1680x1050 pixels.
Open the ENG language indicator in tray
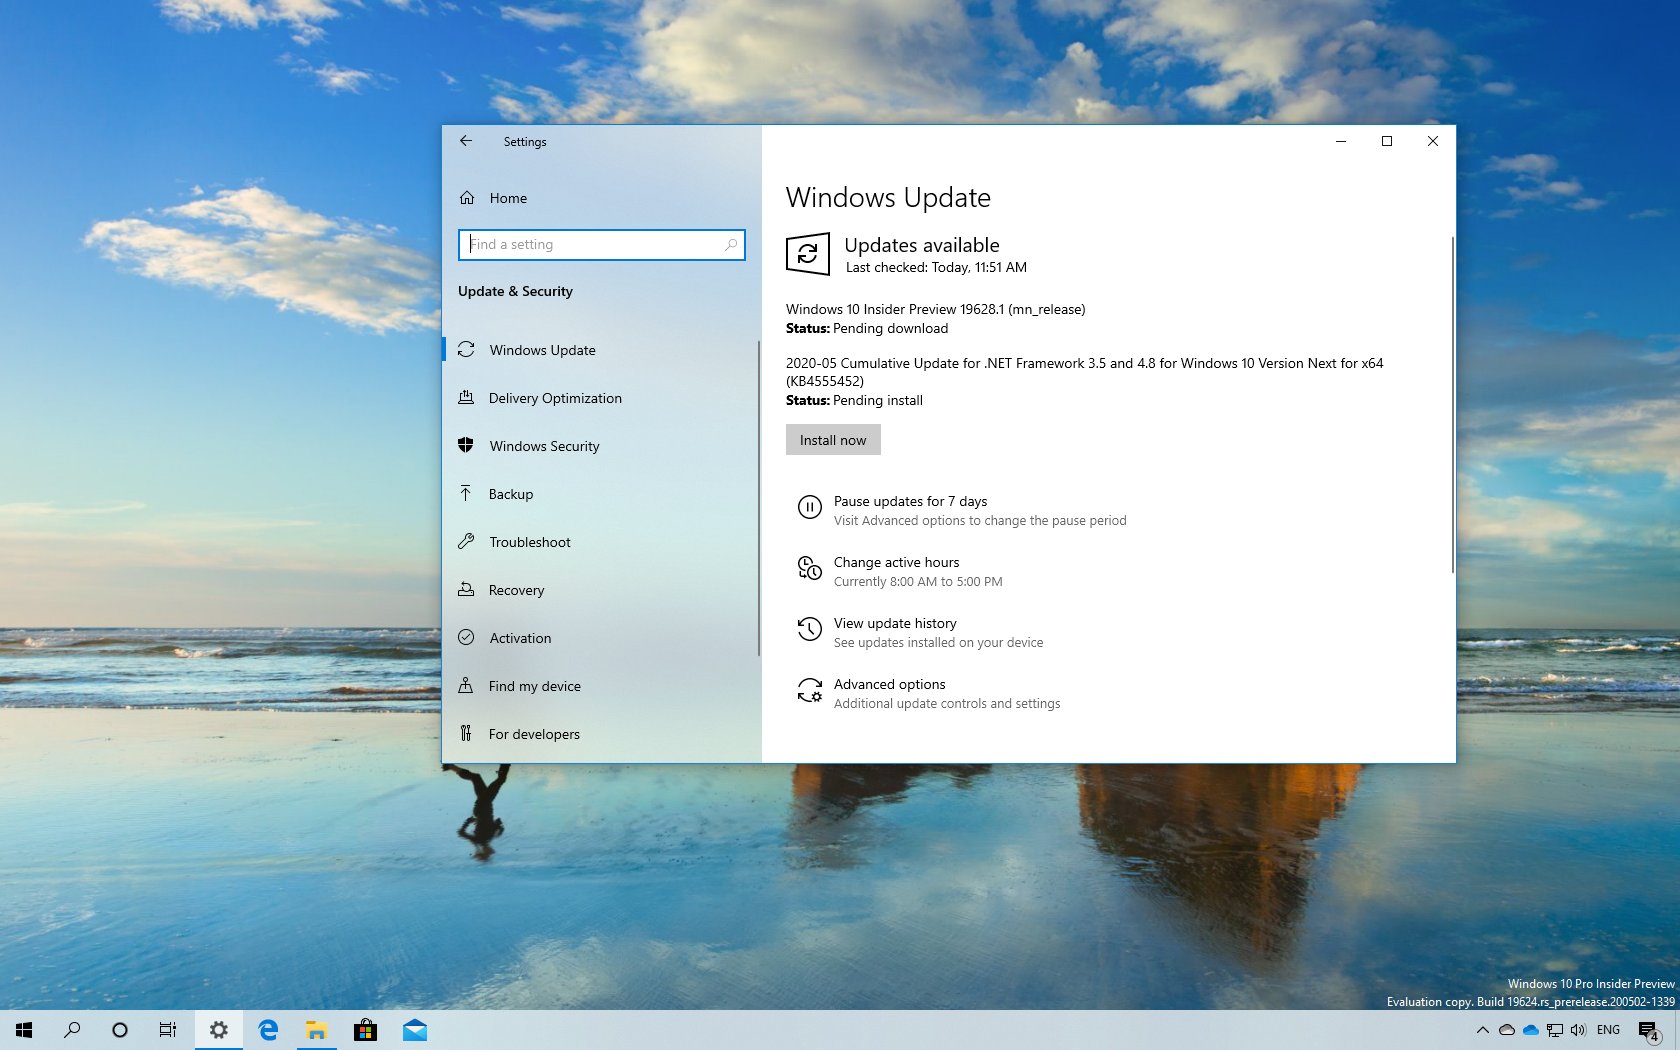pyautogui.click(x=1608, y=1030)
